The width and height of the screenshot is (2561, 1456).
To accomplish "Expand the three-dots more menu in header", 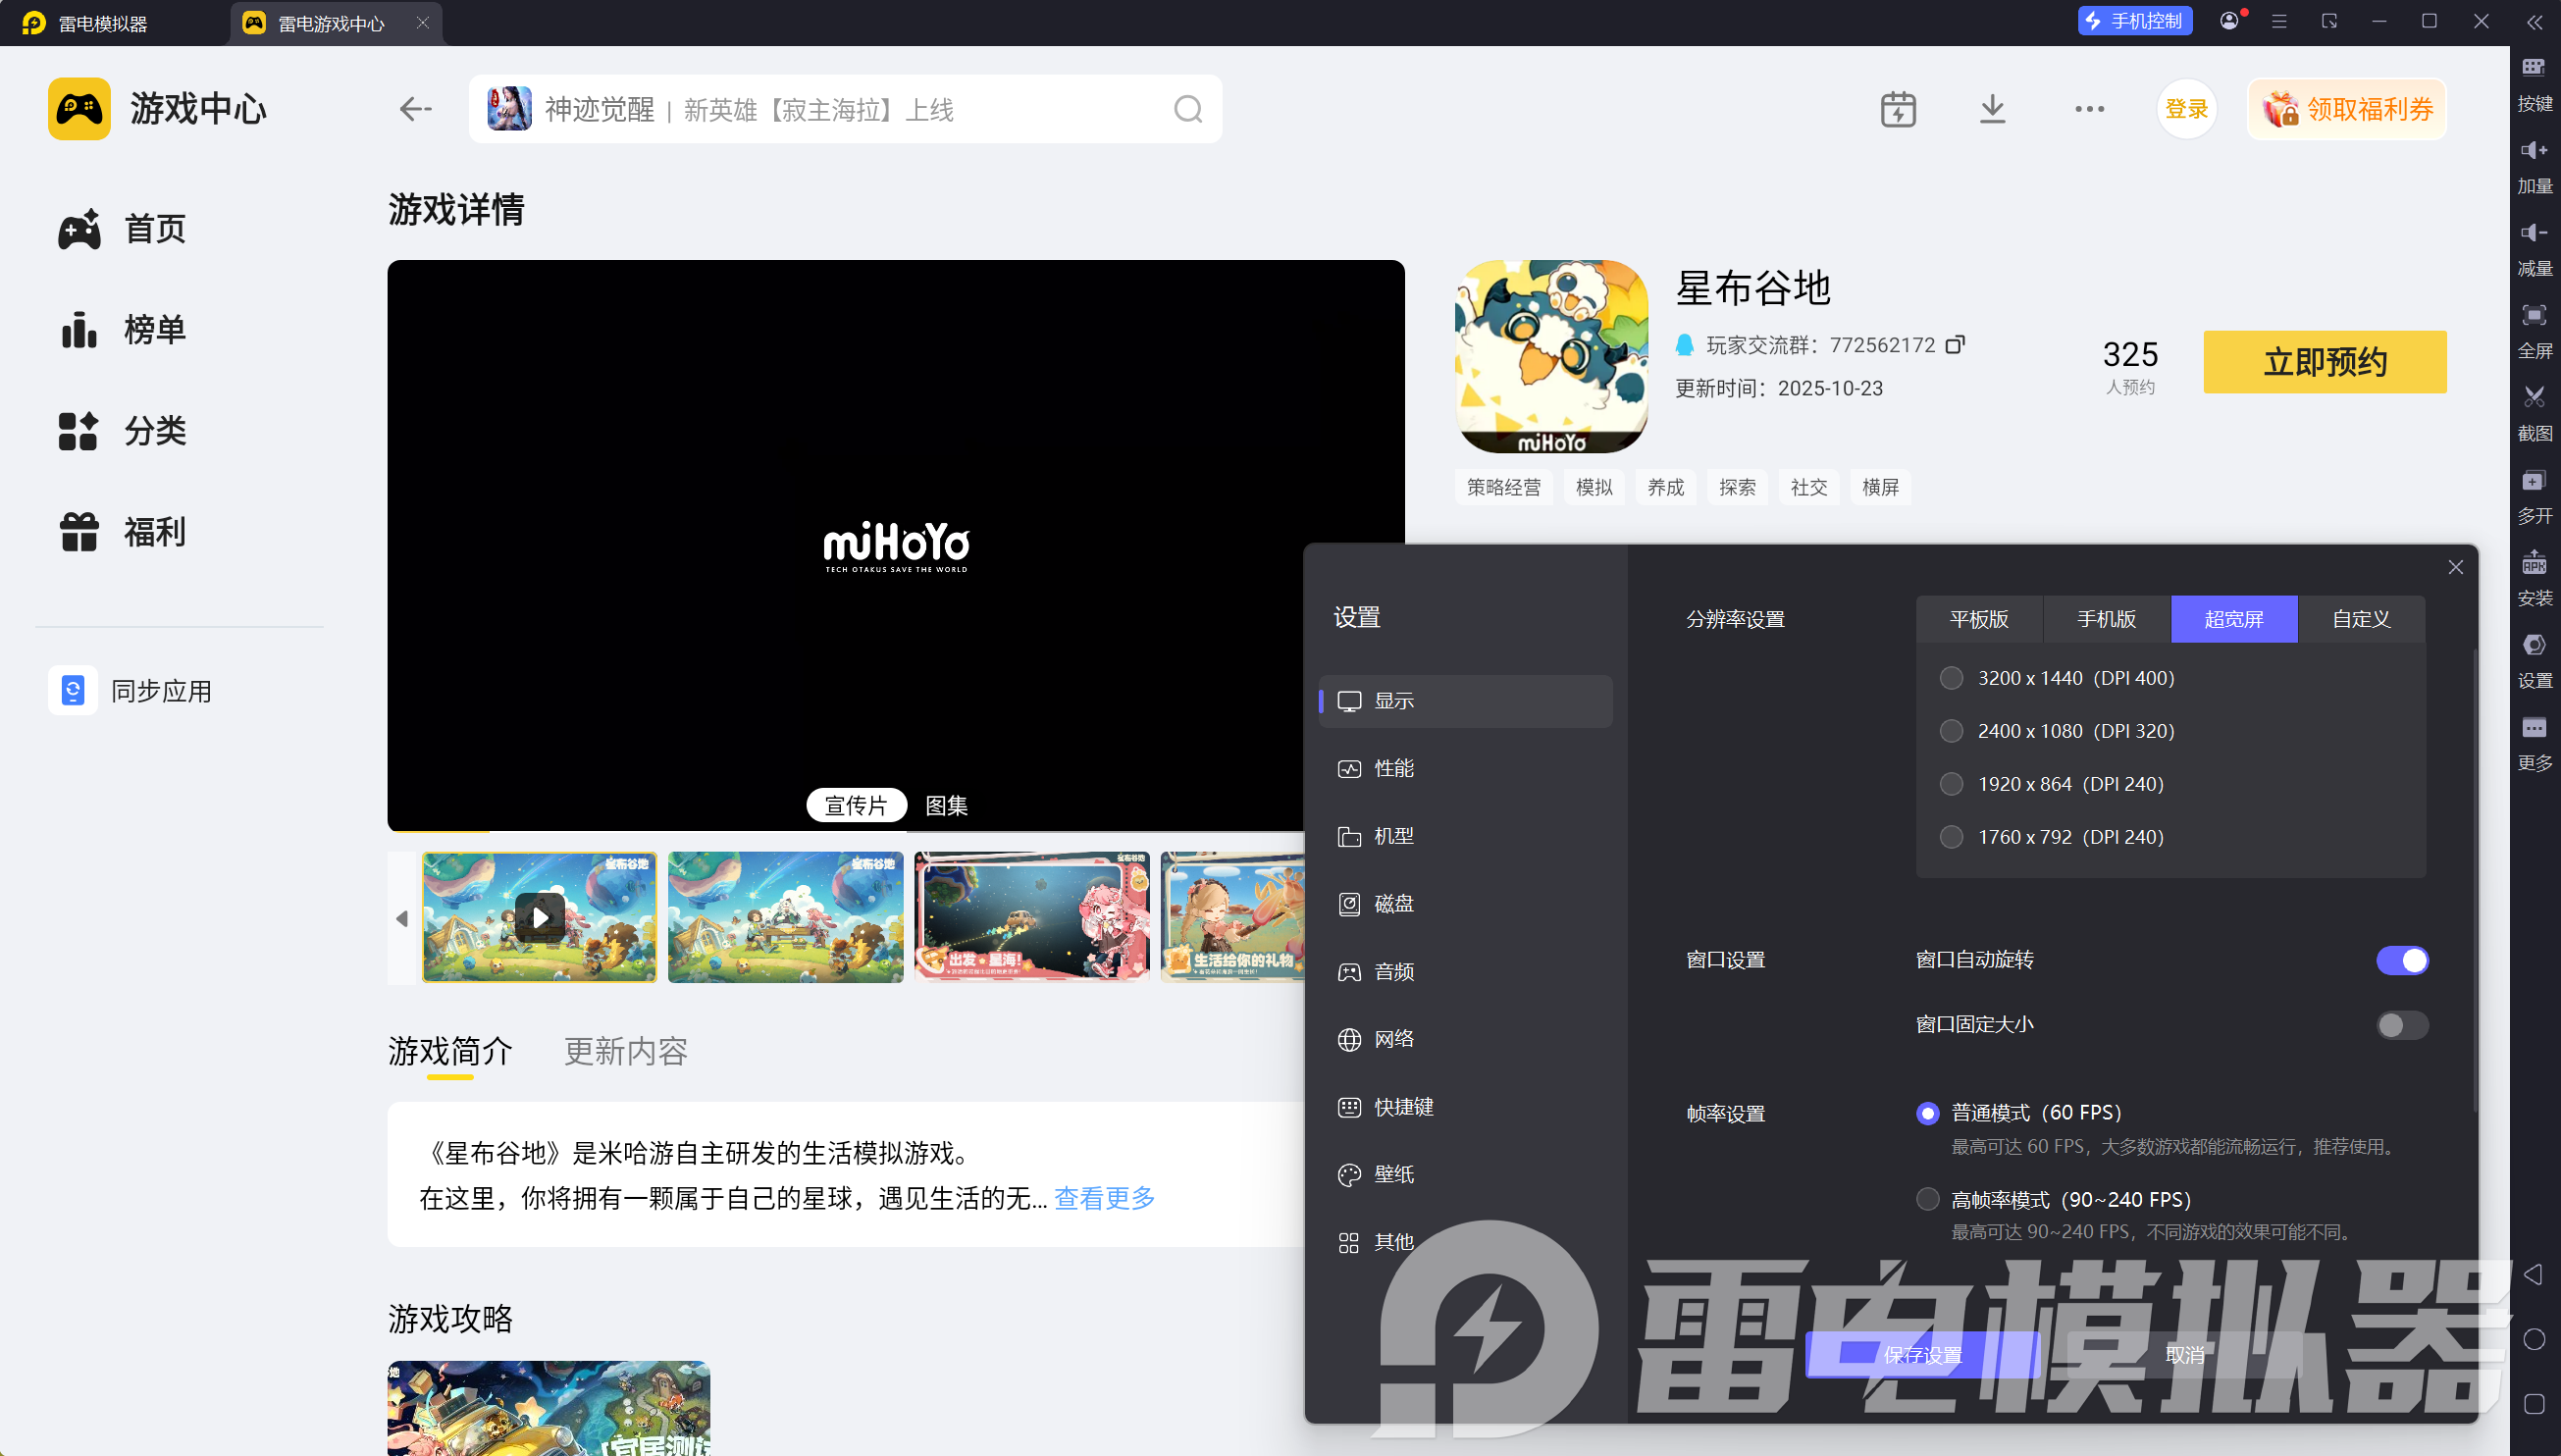I will pos(2089,109).
